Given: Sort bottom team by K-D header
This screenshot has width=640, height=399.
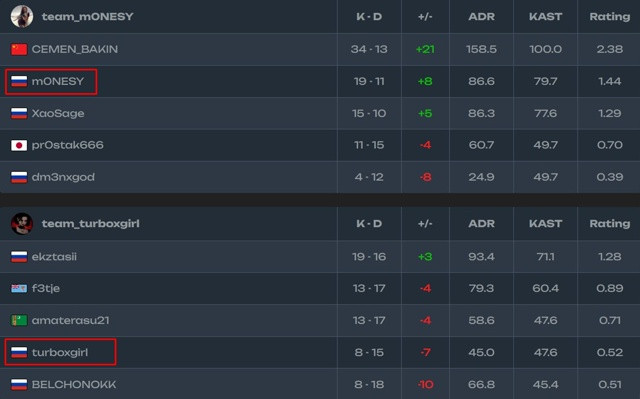Looking at the screenshot, I should pyautogui.click(x=369, y=224).
